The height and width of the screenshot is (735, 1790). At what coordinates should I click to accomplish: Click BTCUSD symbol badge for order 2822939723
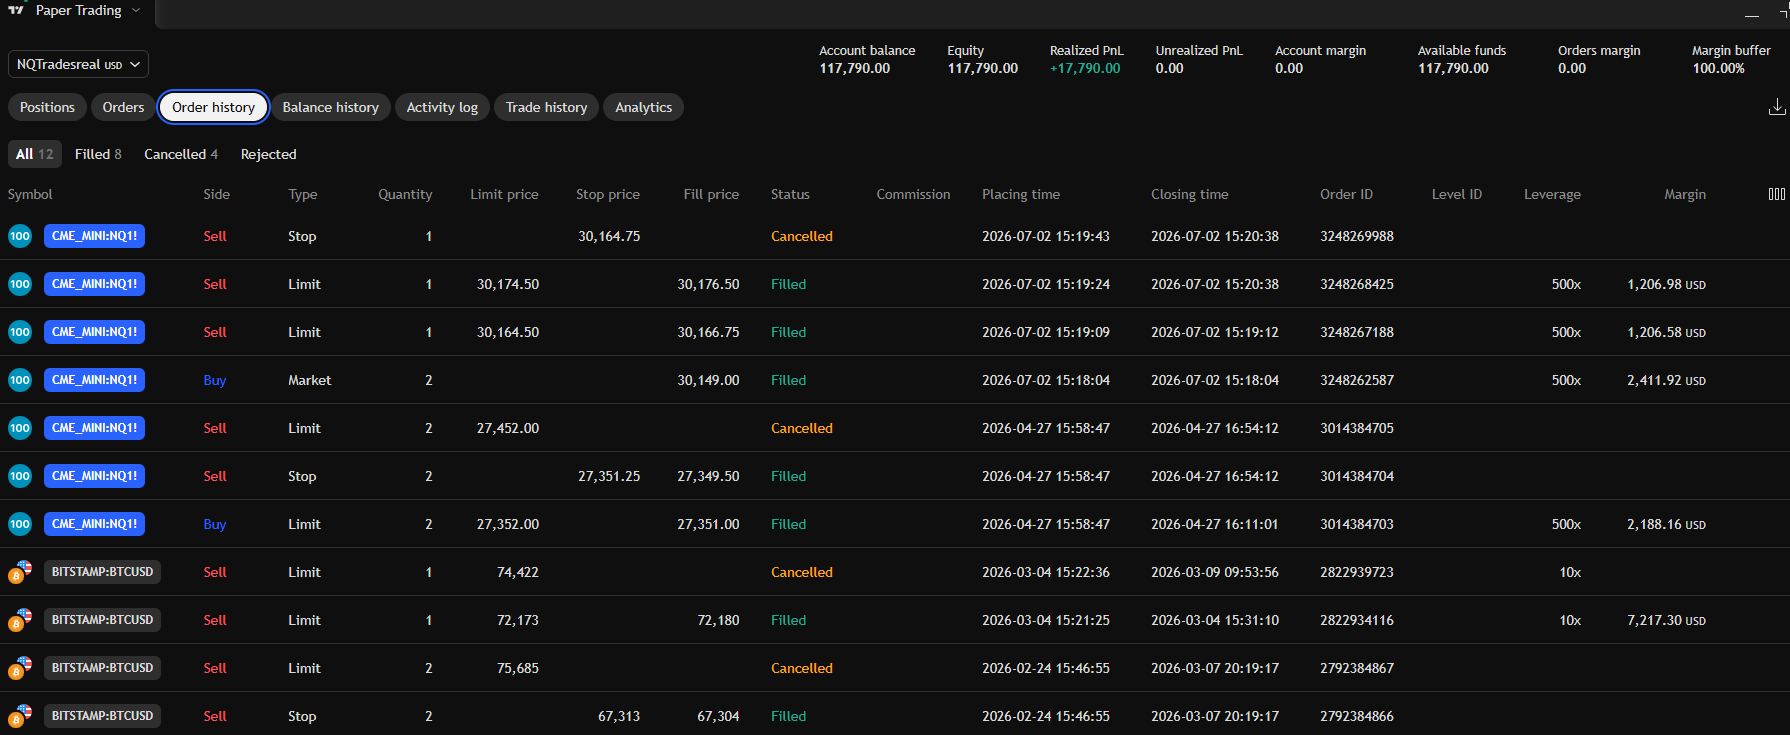click(x=102, y=572)
